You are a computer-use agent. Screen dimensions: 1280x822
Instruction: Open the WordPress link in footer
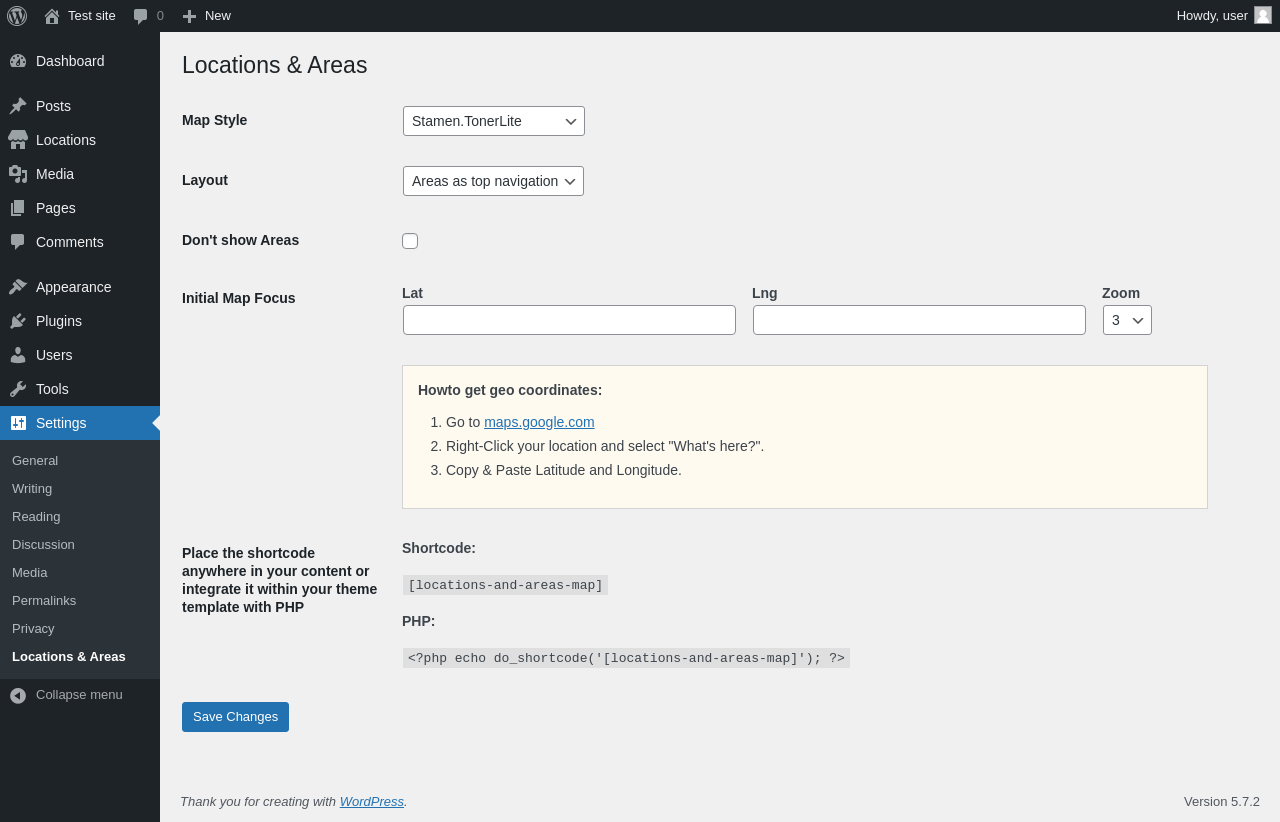pyautogui.click(x=372, y=801)
